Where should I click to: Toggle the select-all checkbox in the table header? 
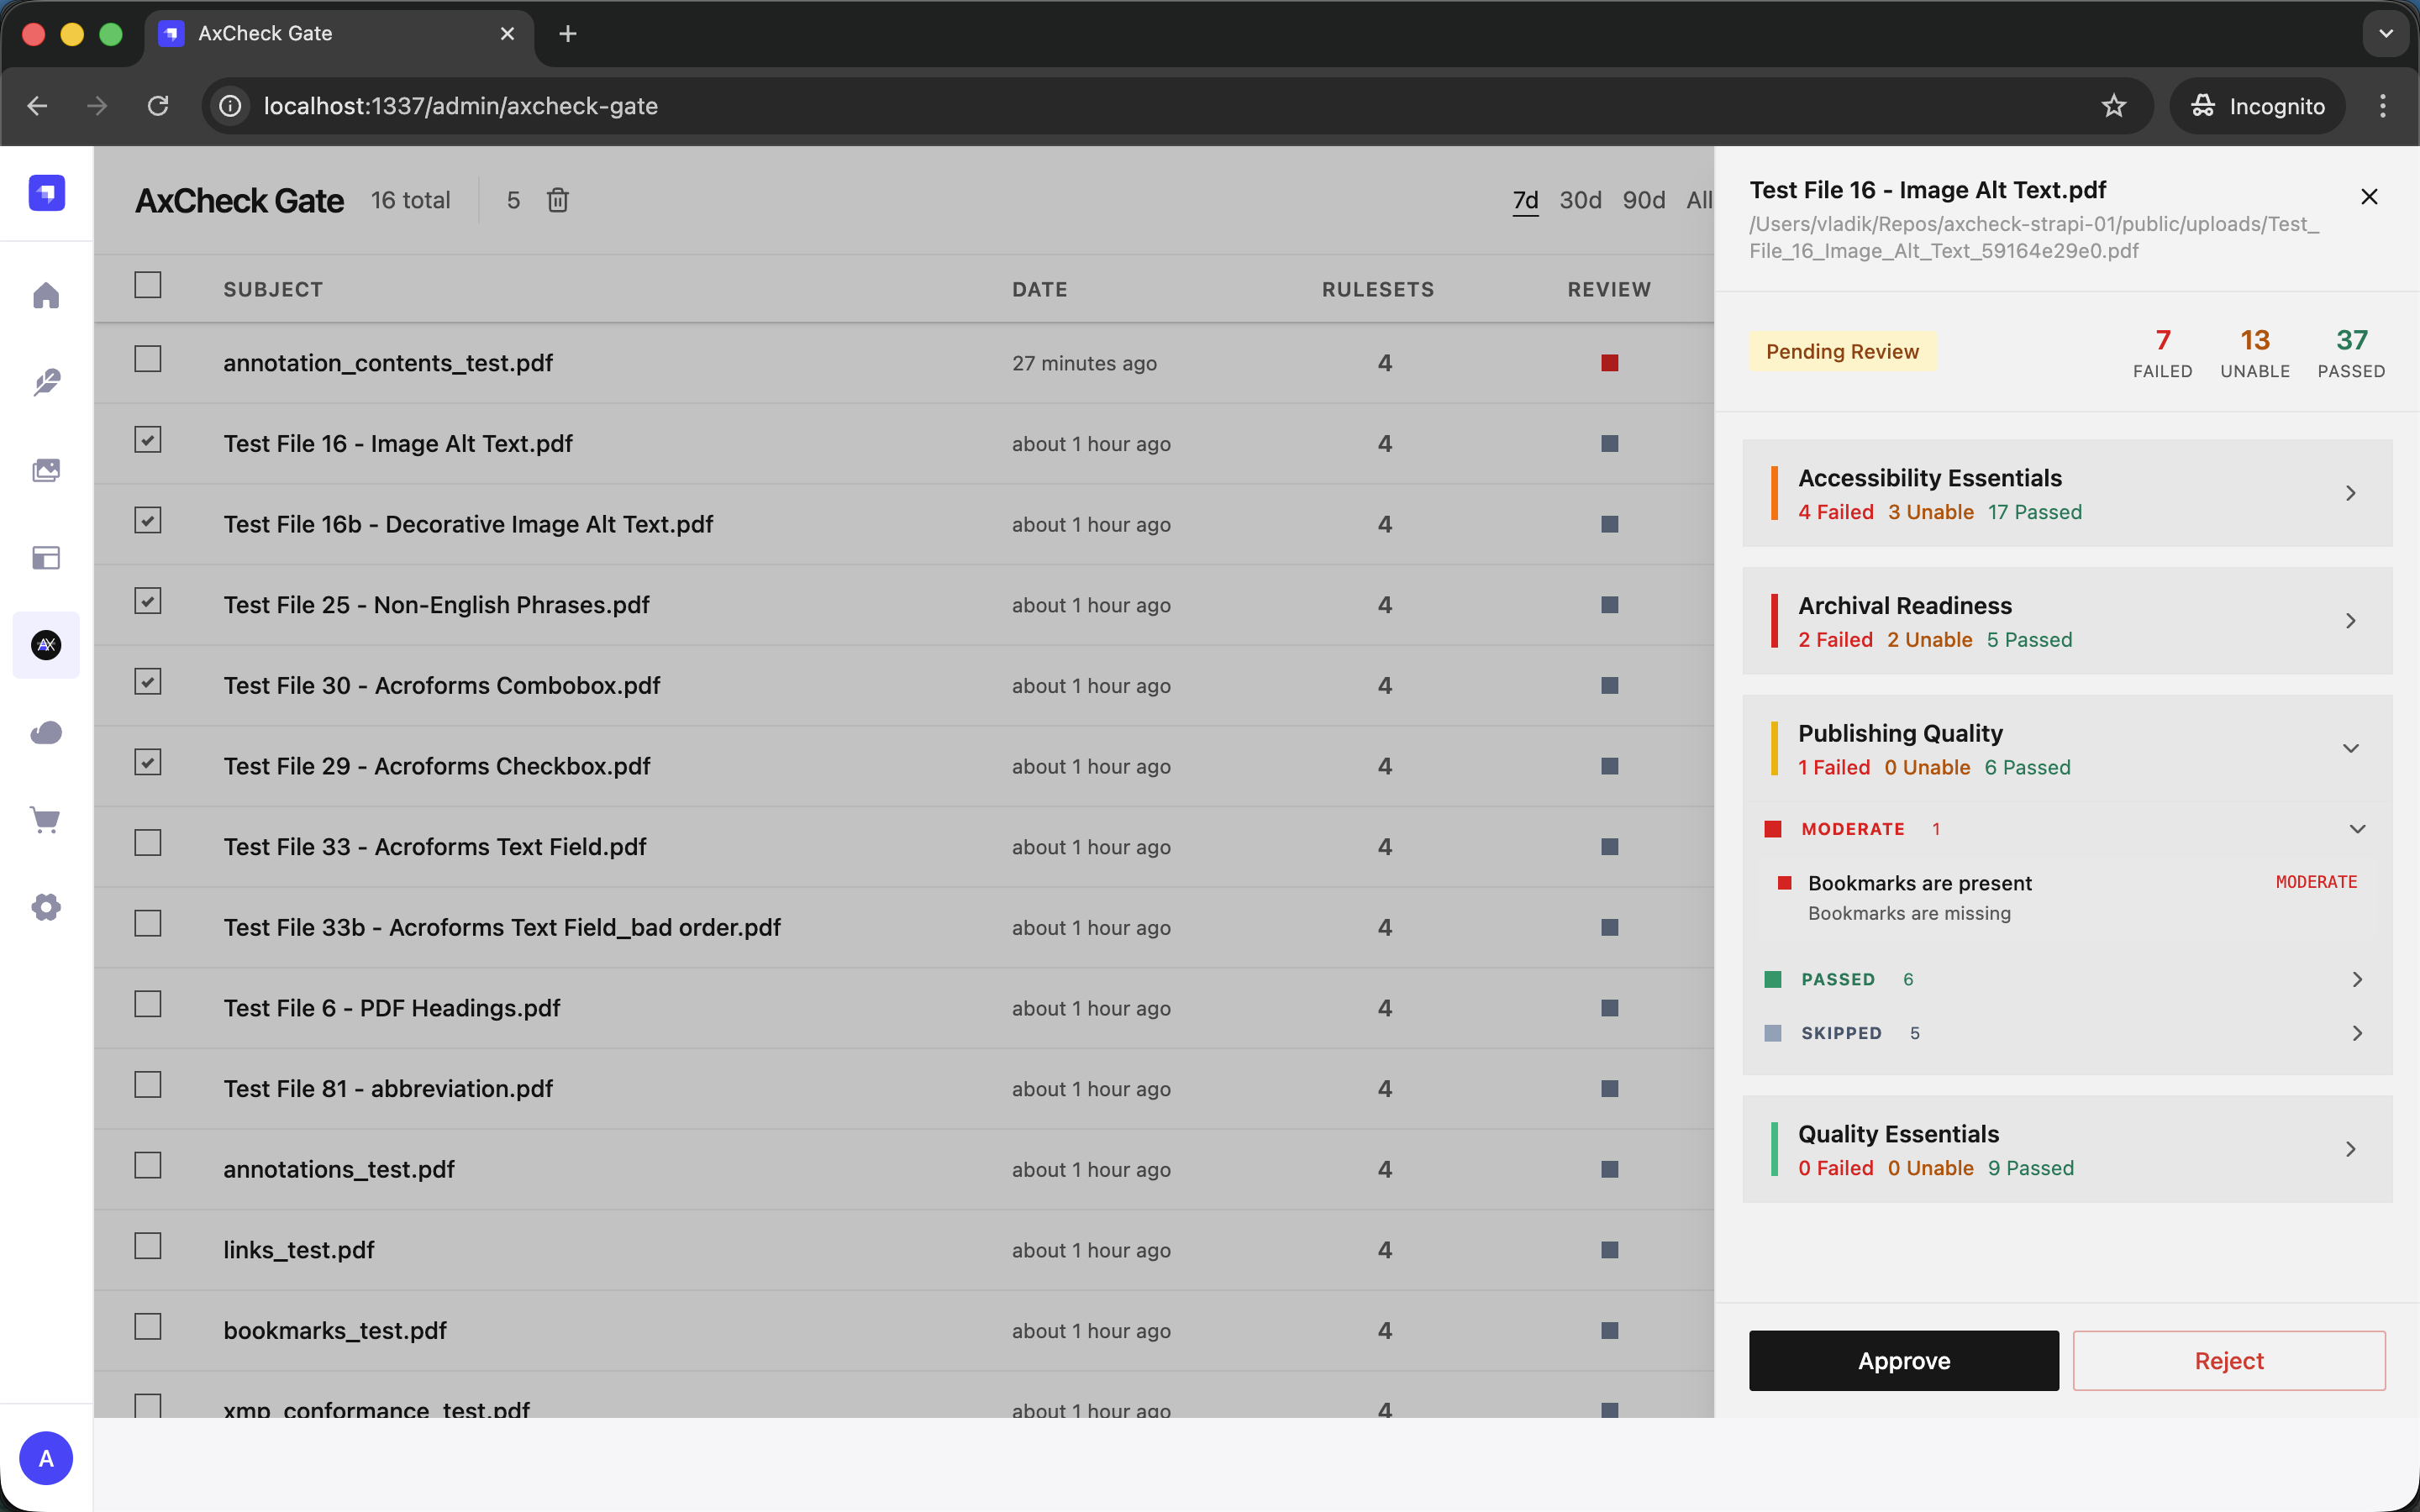click(147, 284)
